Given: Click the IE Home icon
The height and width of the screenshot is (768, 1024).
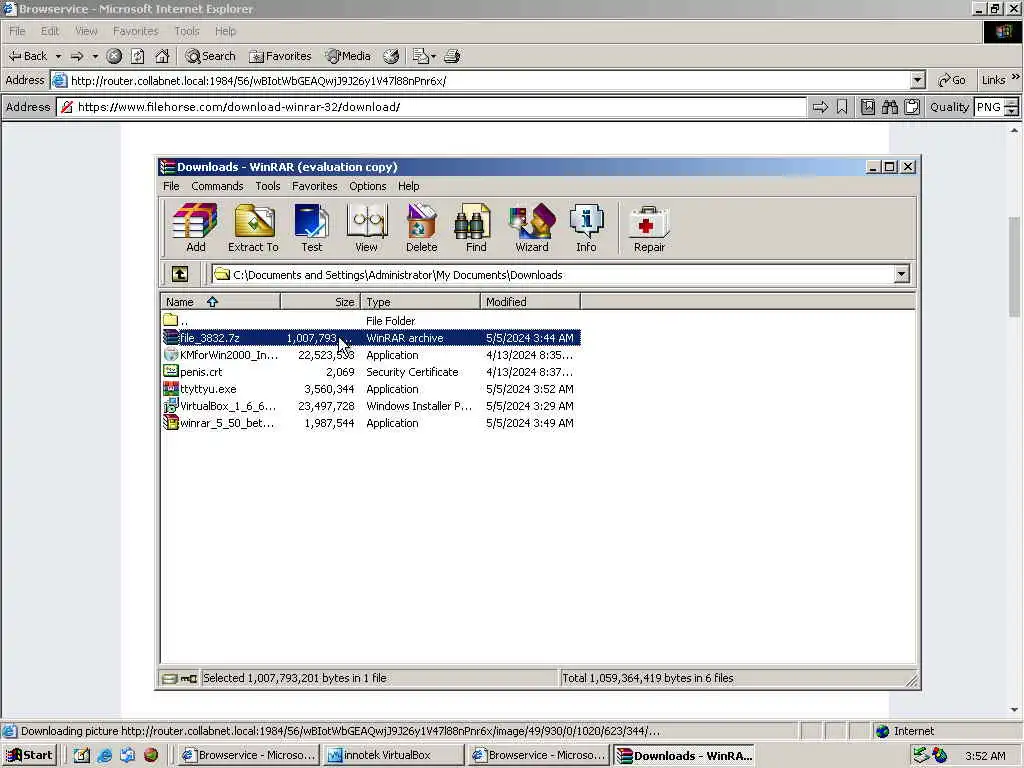Looking at the screenshot, I should (x=162, y=56).
